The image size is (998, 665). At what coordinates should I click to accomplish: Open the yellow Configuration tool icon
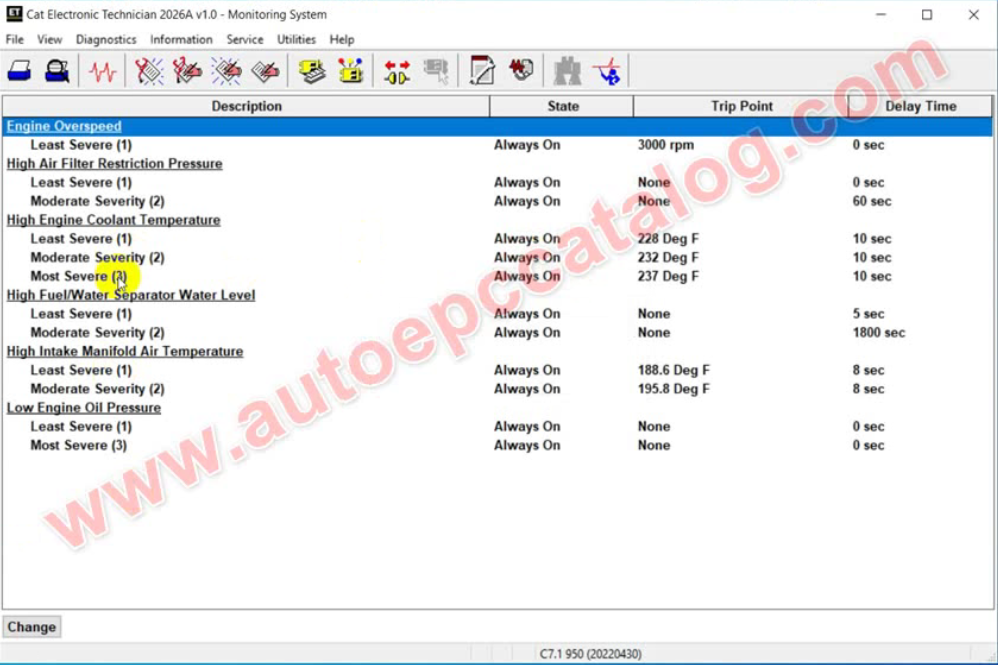(350, 71)
